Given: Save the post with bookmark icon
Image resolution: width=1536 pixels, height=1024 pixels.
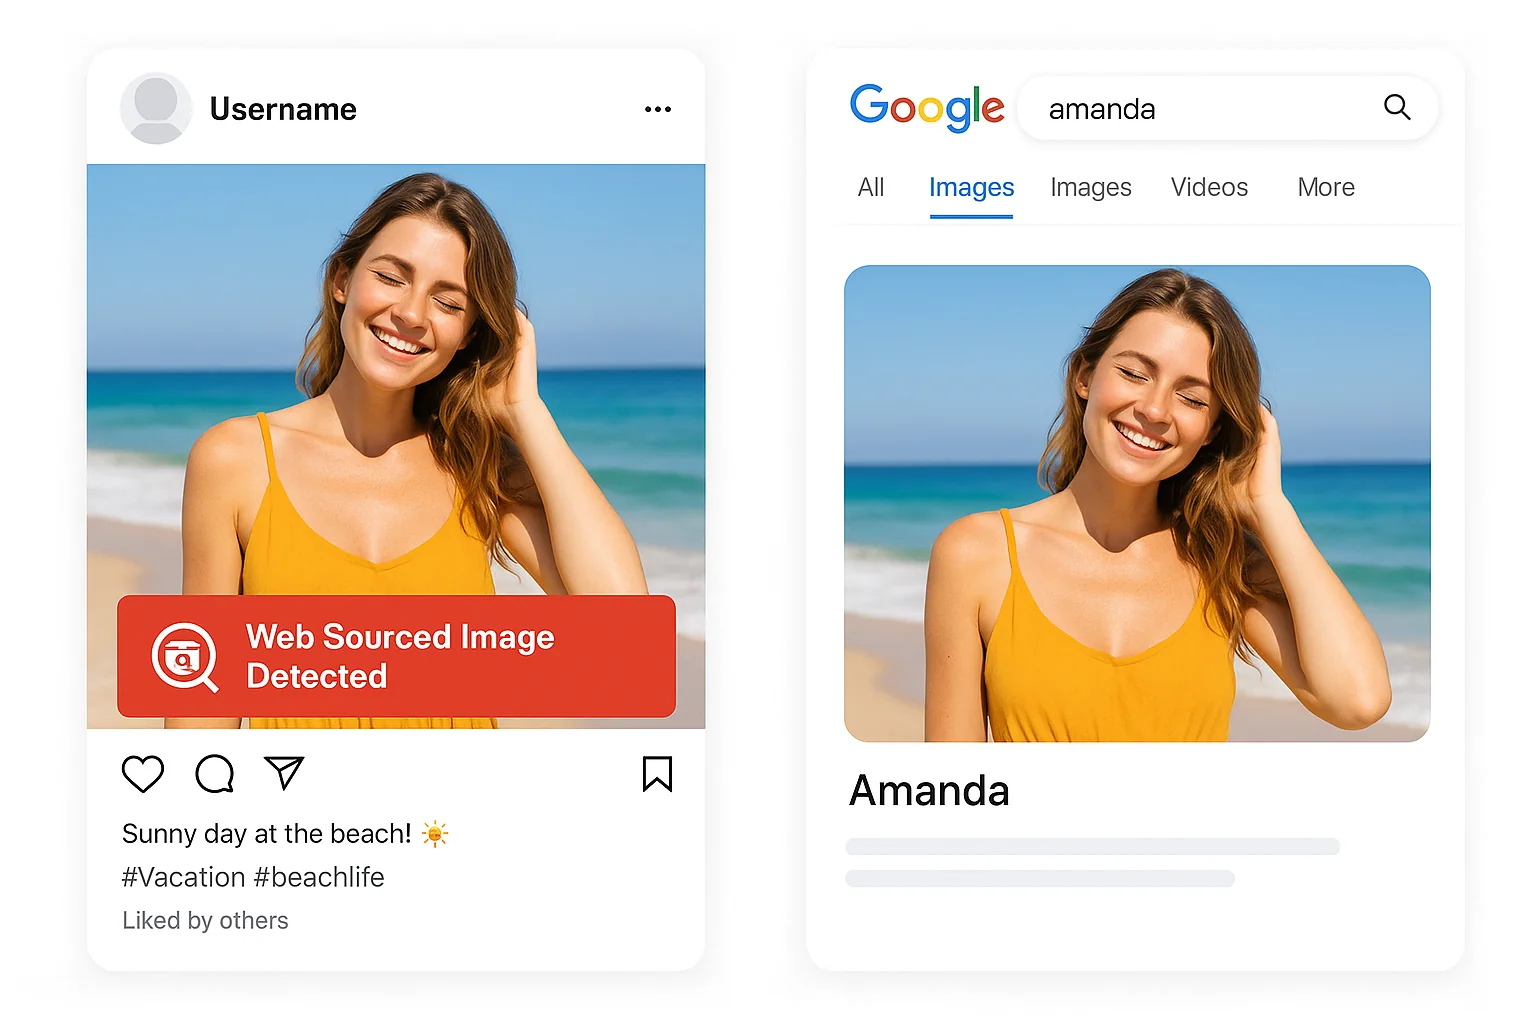Looking at the screenshot, I should coord(657,774).
